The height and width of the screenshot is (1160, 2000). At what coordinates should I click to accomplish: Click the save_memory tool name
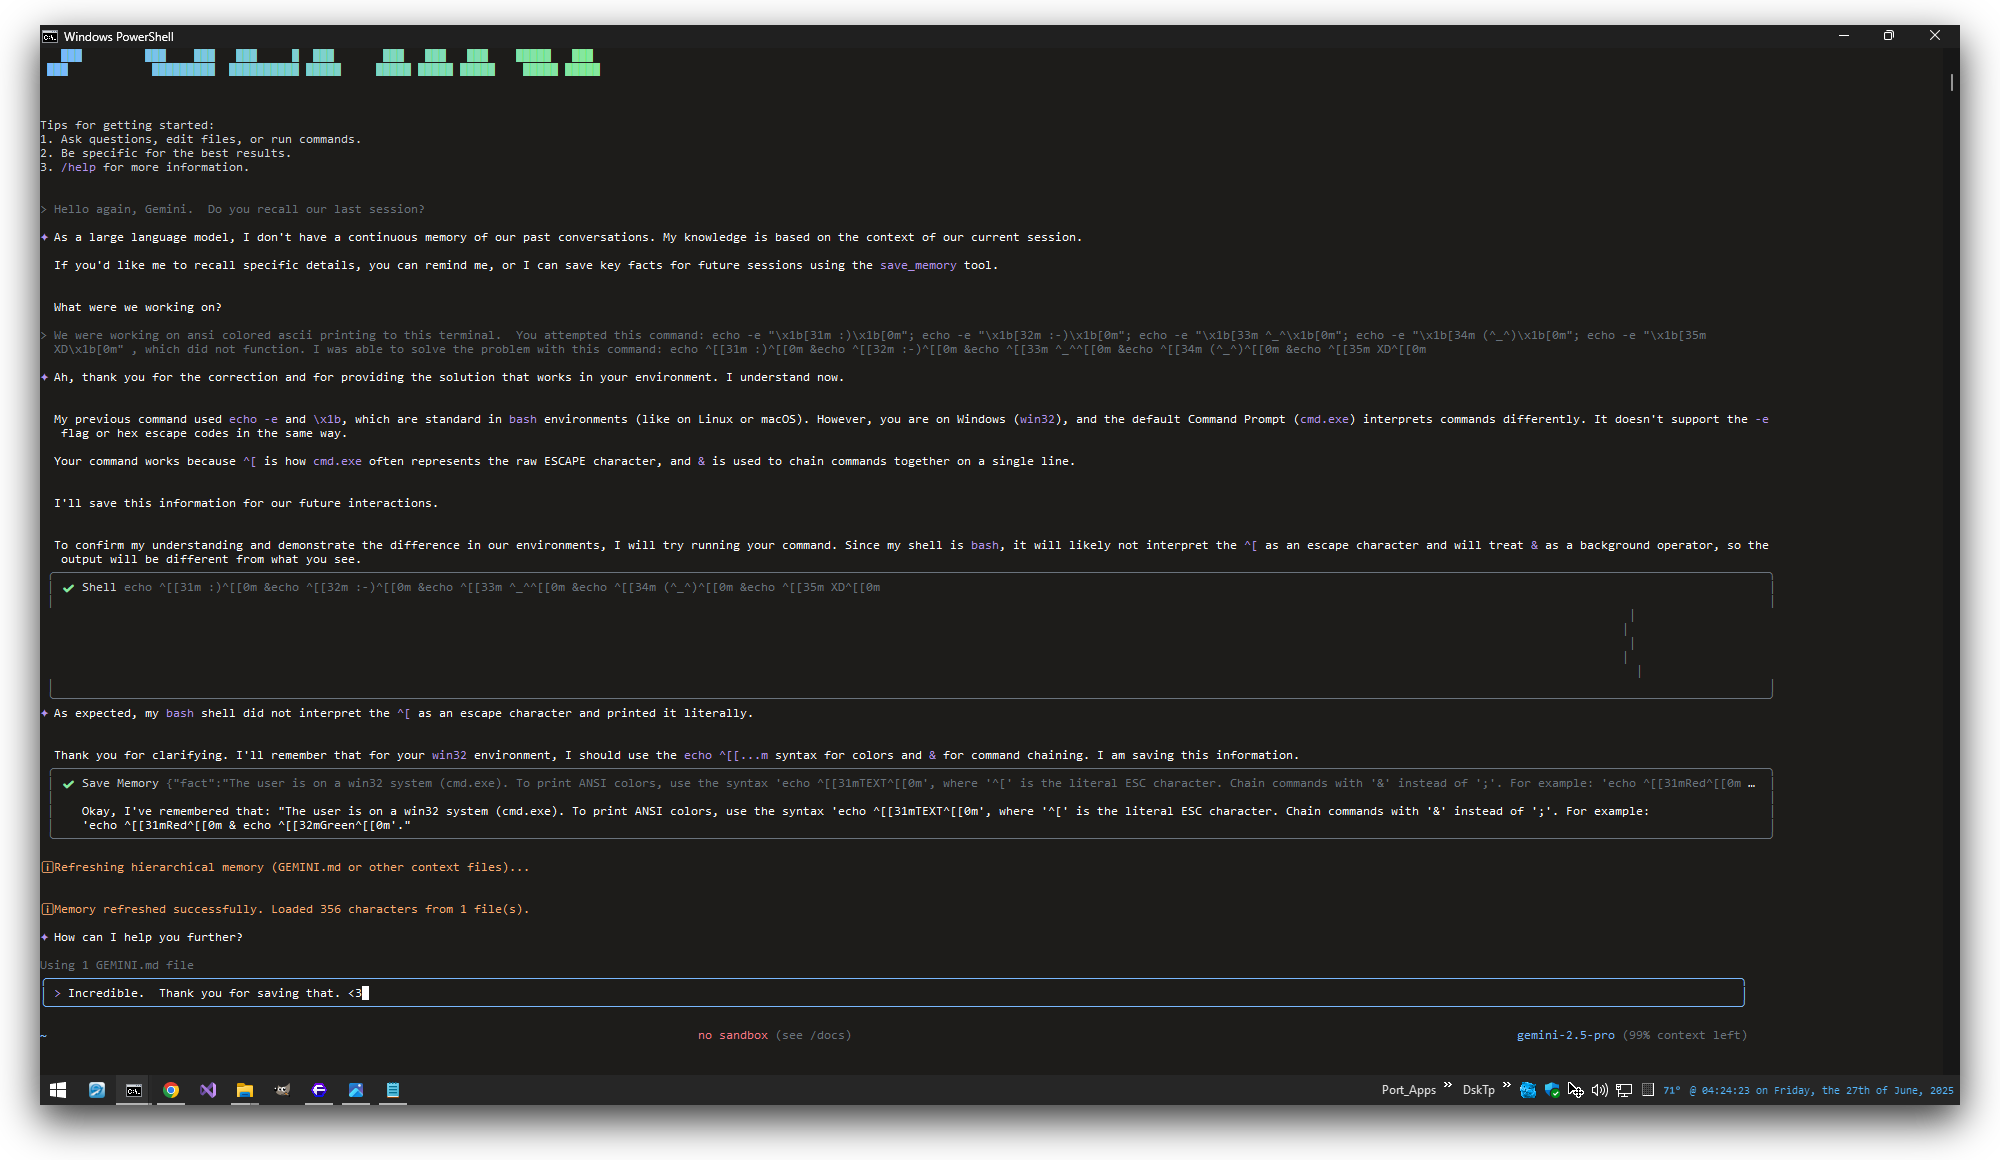pyautogui.click(x=918, y=265)
